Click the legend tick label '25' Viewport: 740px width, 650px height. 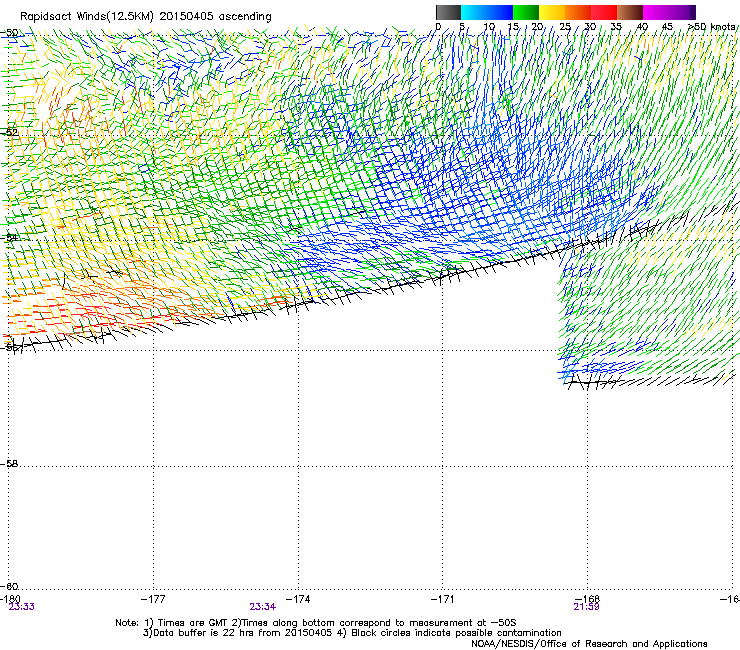click(565, 27)
